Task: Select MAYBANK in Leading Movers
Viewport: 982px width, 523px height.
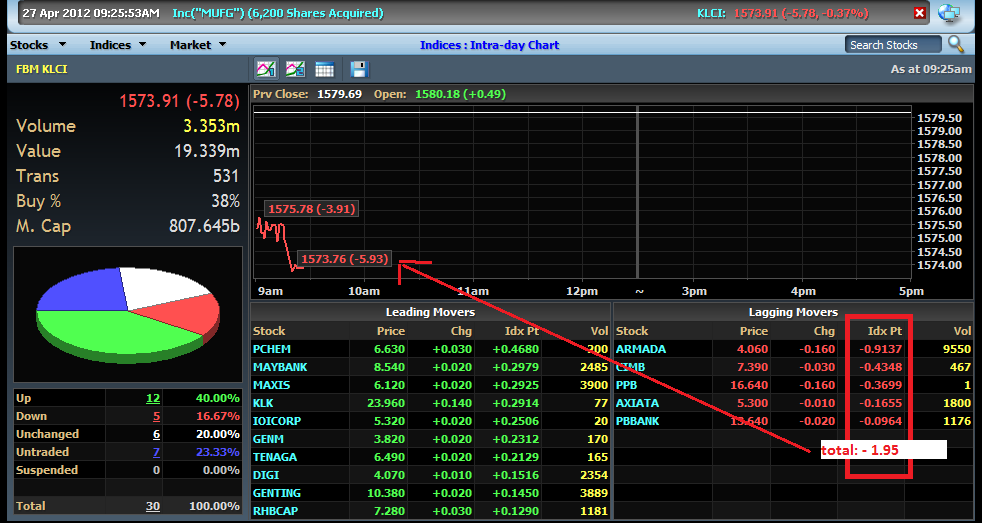Action: tap(280, 367)
